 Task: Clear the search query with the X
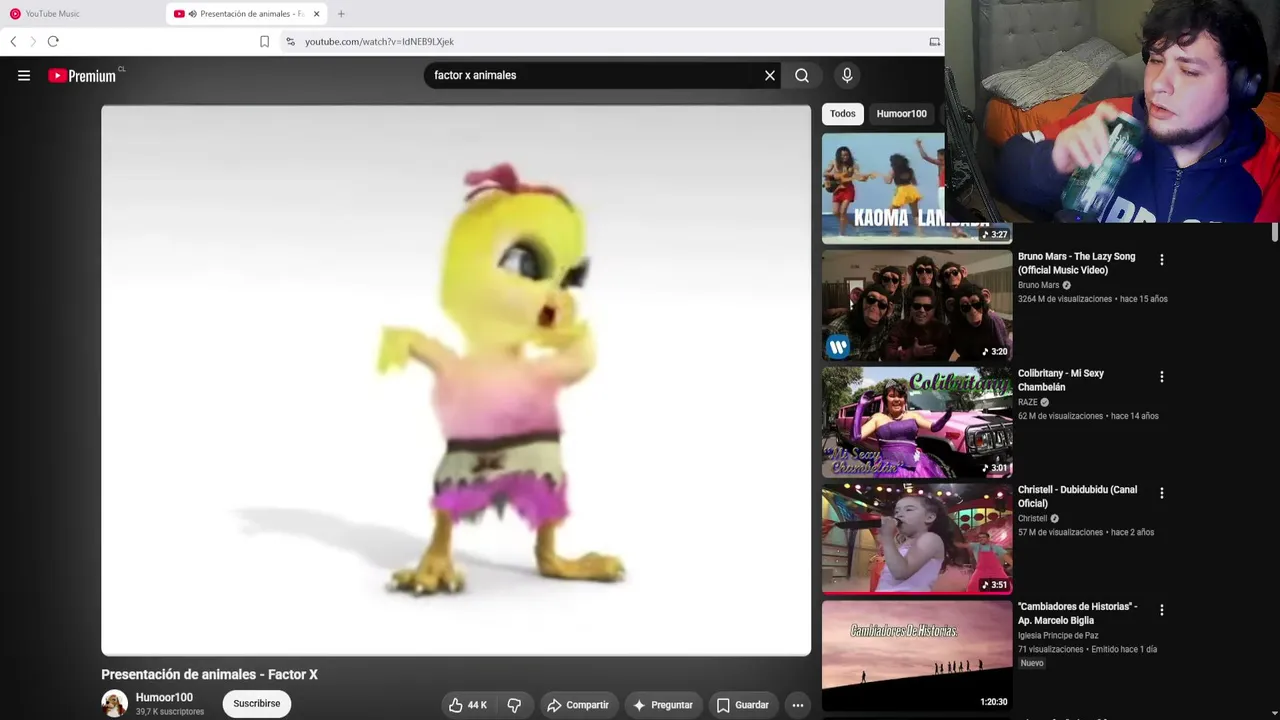[x=770, y=75]
